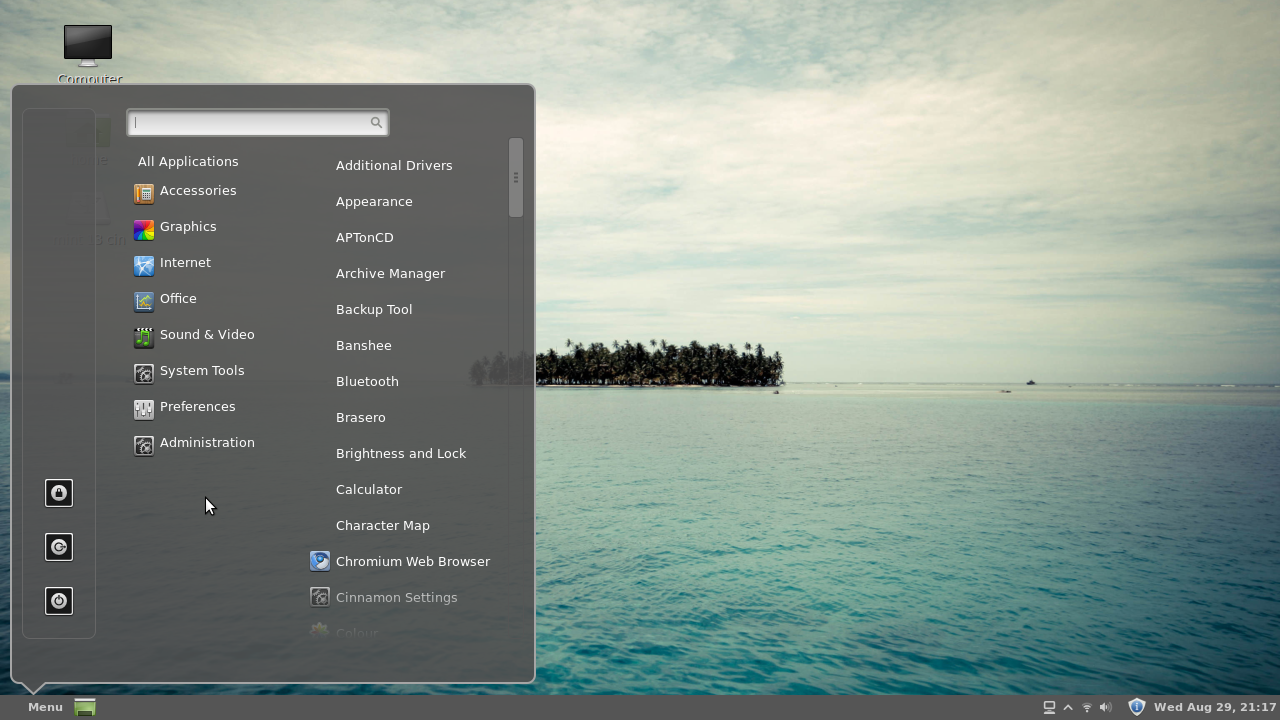Select the Sound & Video category
This screenshot has height=720, width=1280.
point(206,335)
